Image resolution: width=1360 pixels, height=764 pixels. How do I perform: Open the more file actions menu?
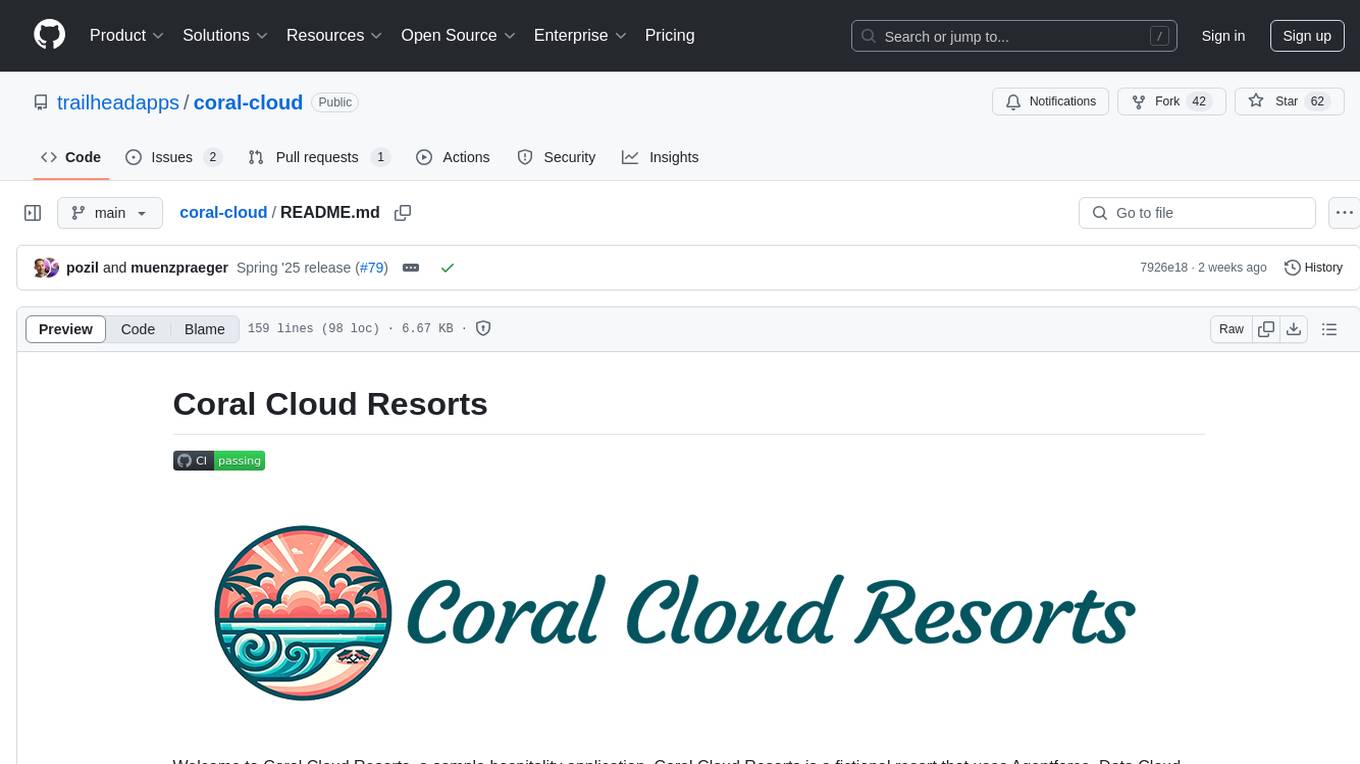click(x=1344, y=213)
